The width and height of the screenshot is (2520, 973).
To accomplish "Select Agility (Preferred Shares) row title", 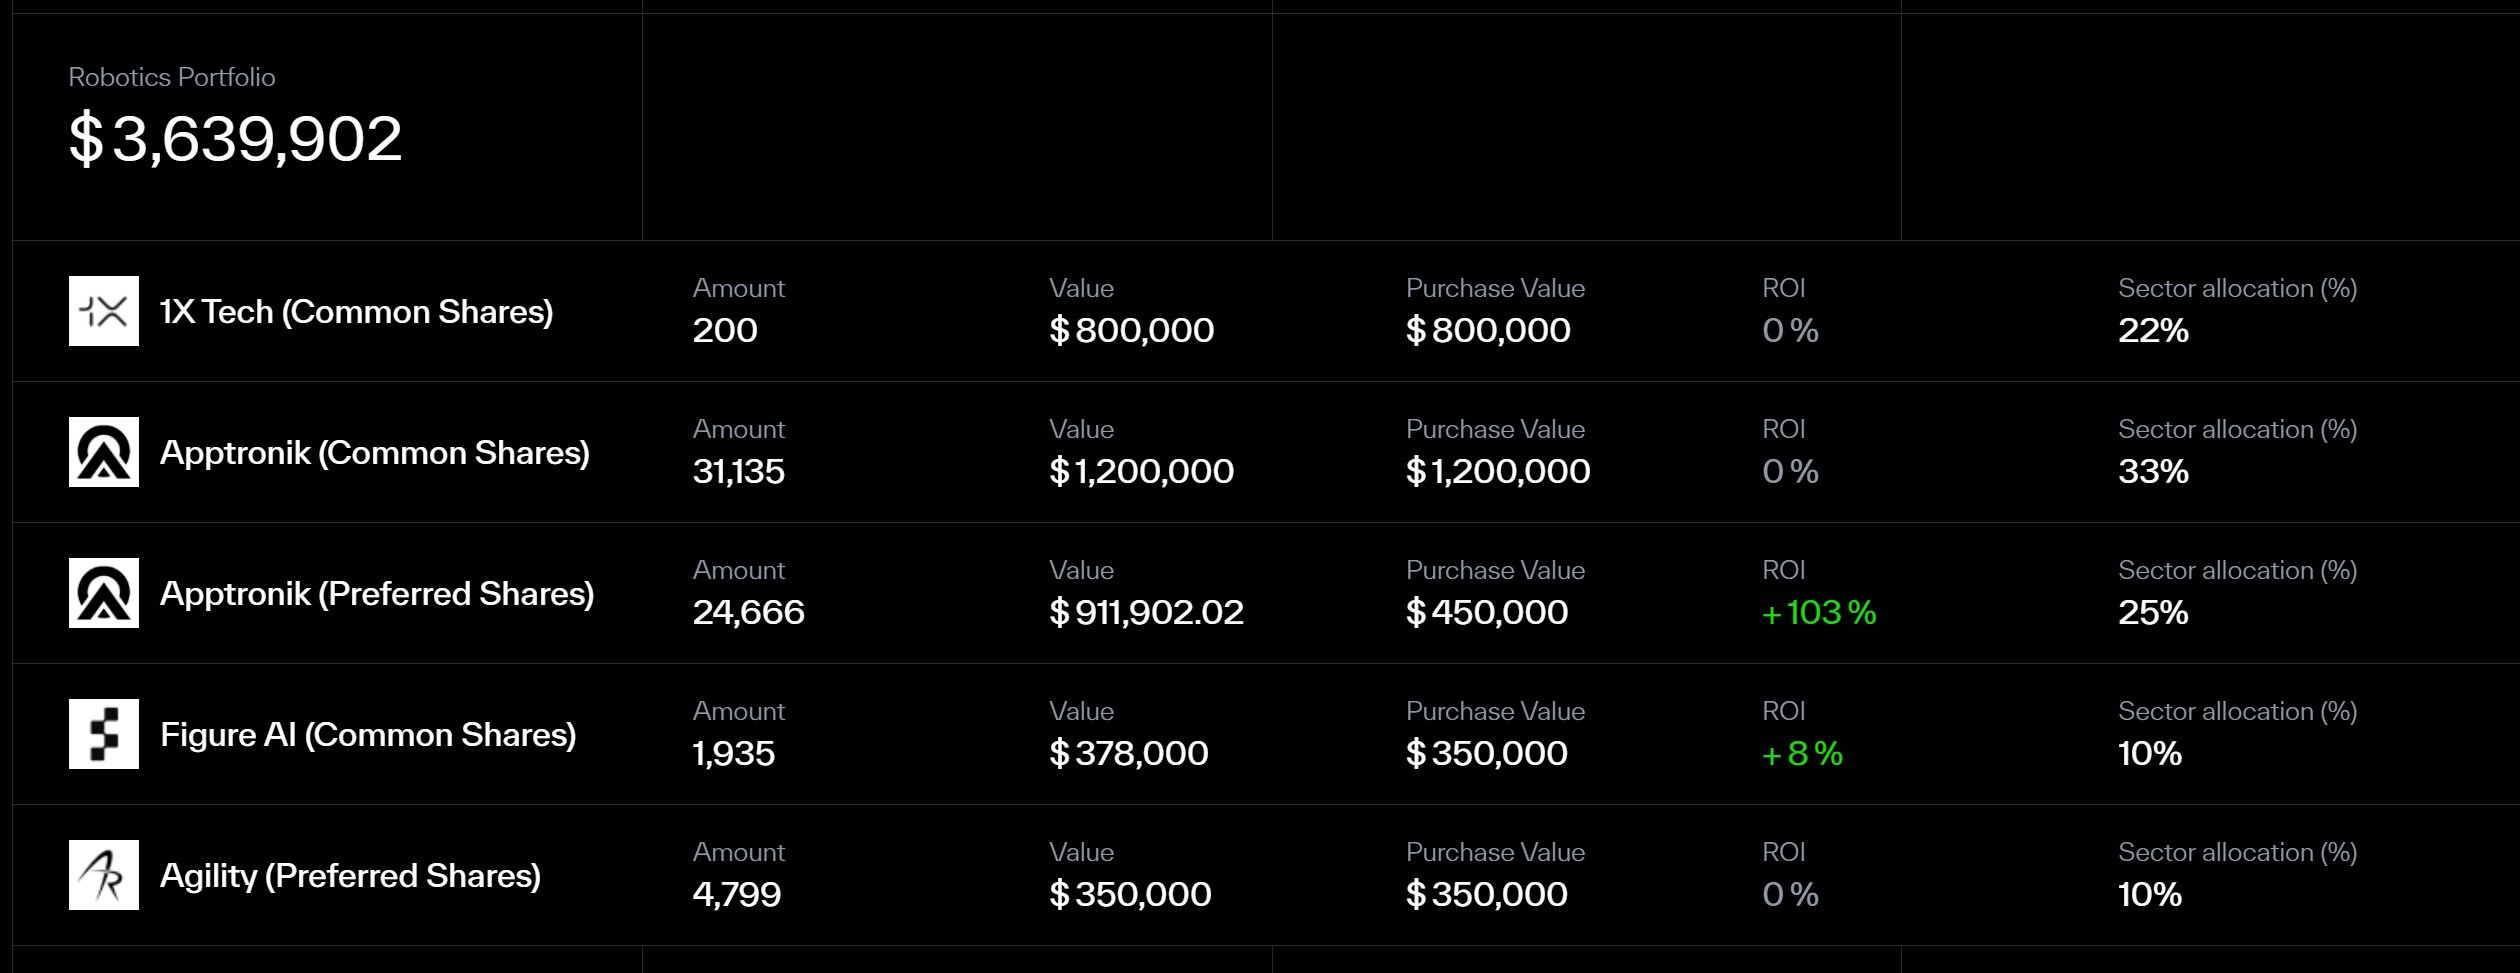I will pyautogui.click(x=350, y=876).
